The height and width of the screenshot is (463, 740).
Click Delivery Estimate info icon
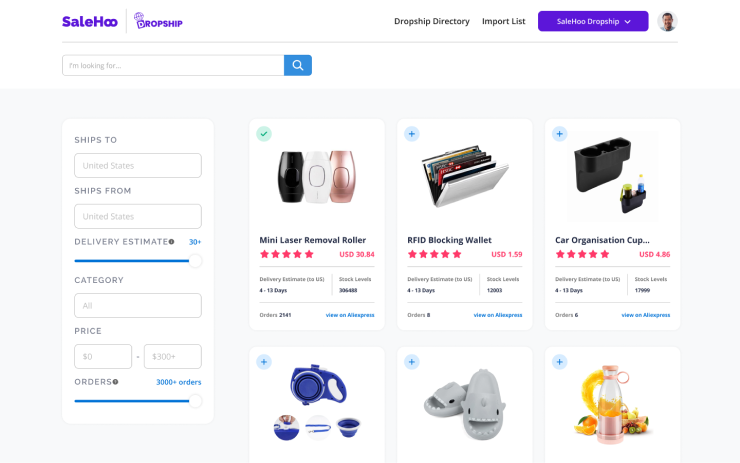(171, 242)
